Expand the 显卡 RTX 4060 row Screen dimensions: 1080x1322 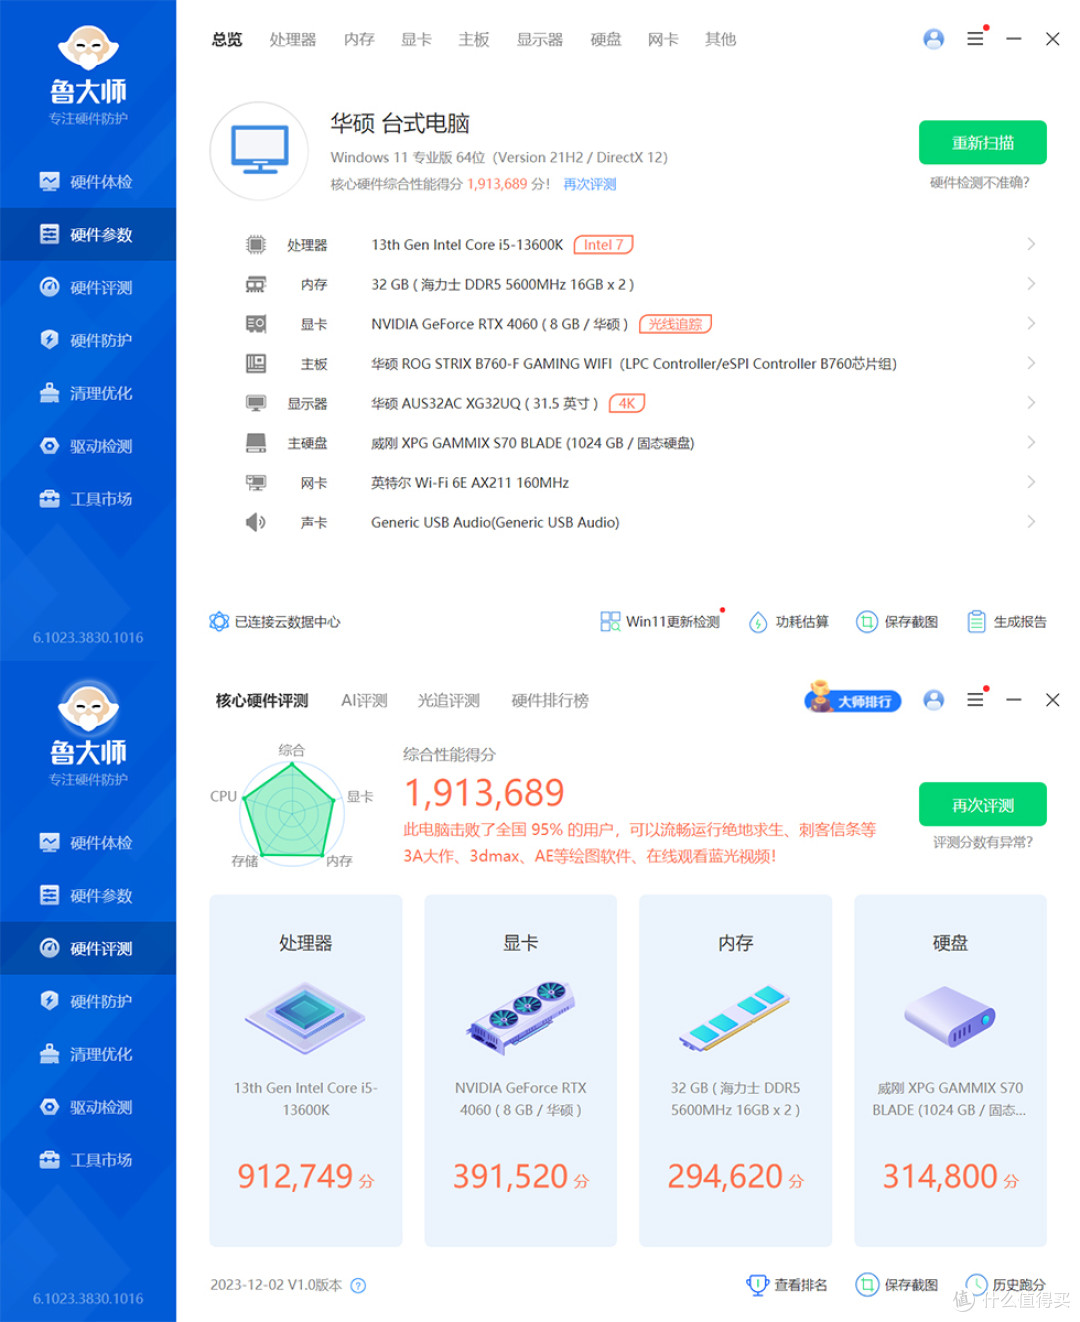click(640, 324)
